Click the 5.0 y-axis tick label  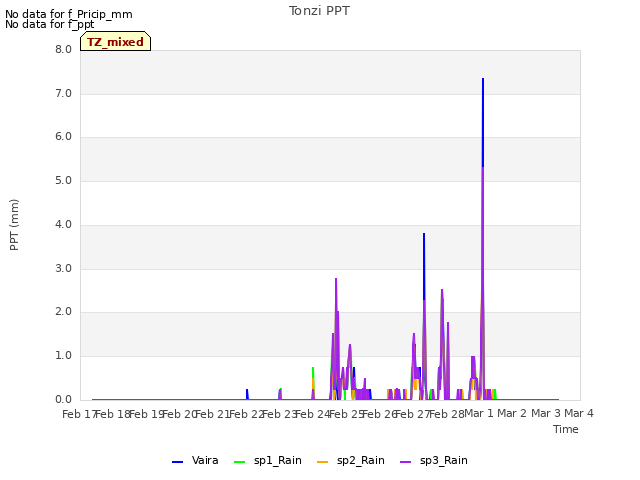(63, 181)
